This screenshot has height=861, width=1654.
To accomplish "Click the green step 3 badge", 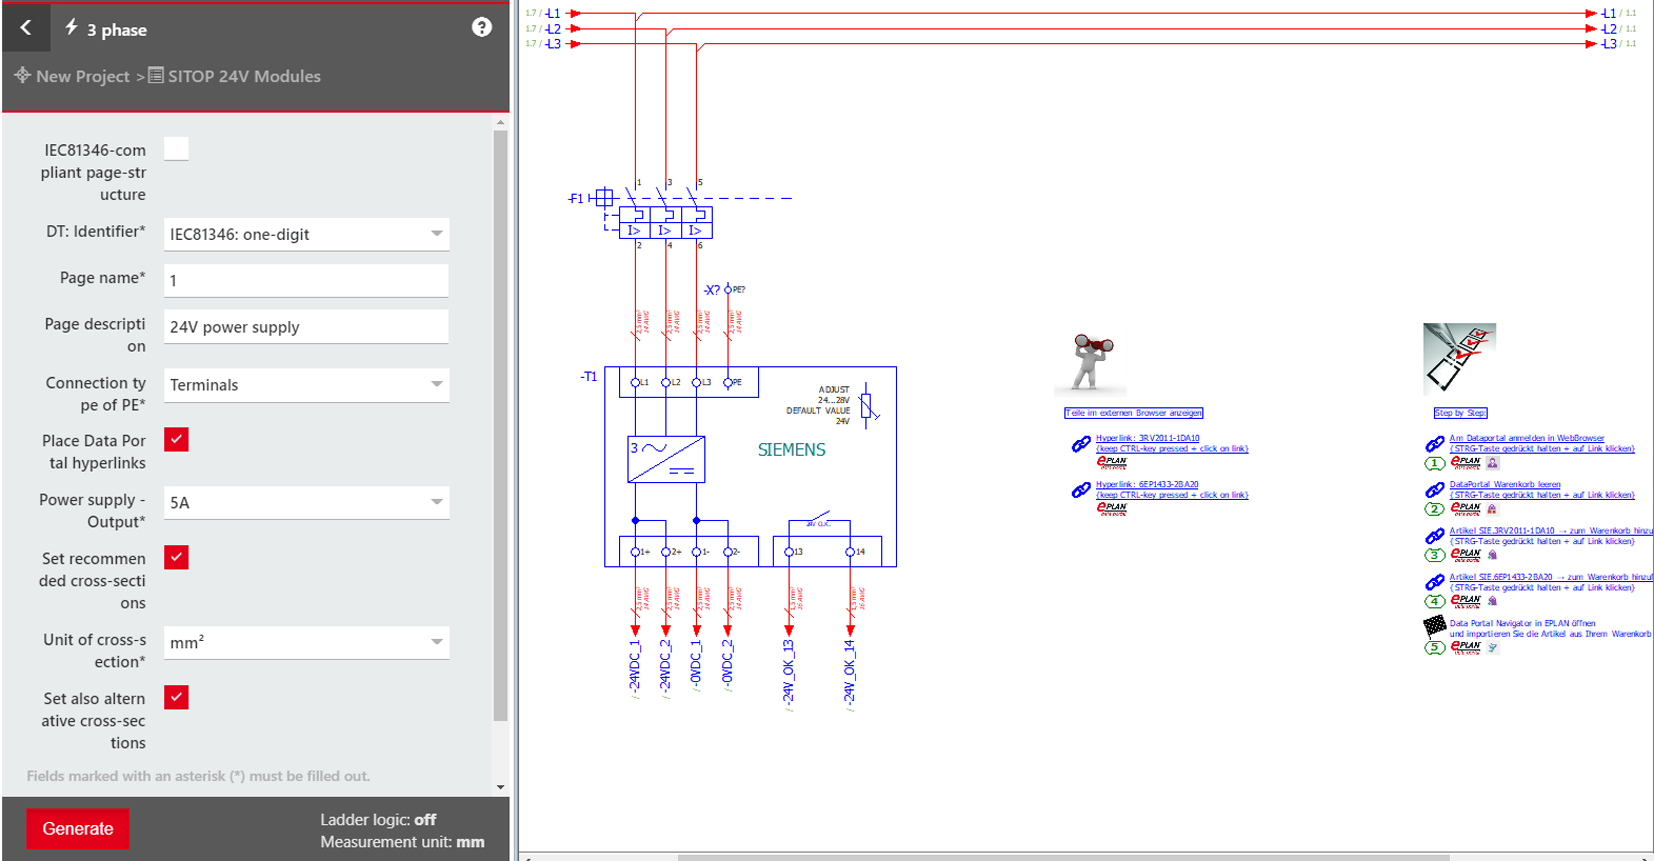I will coord(1434,555).
